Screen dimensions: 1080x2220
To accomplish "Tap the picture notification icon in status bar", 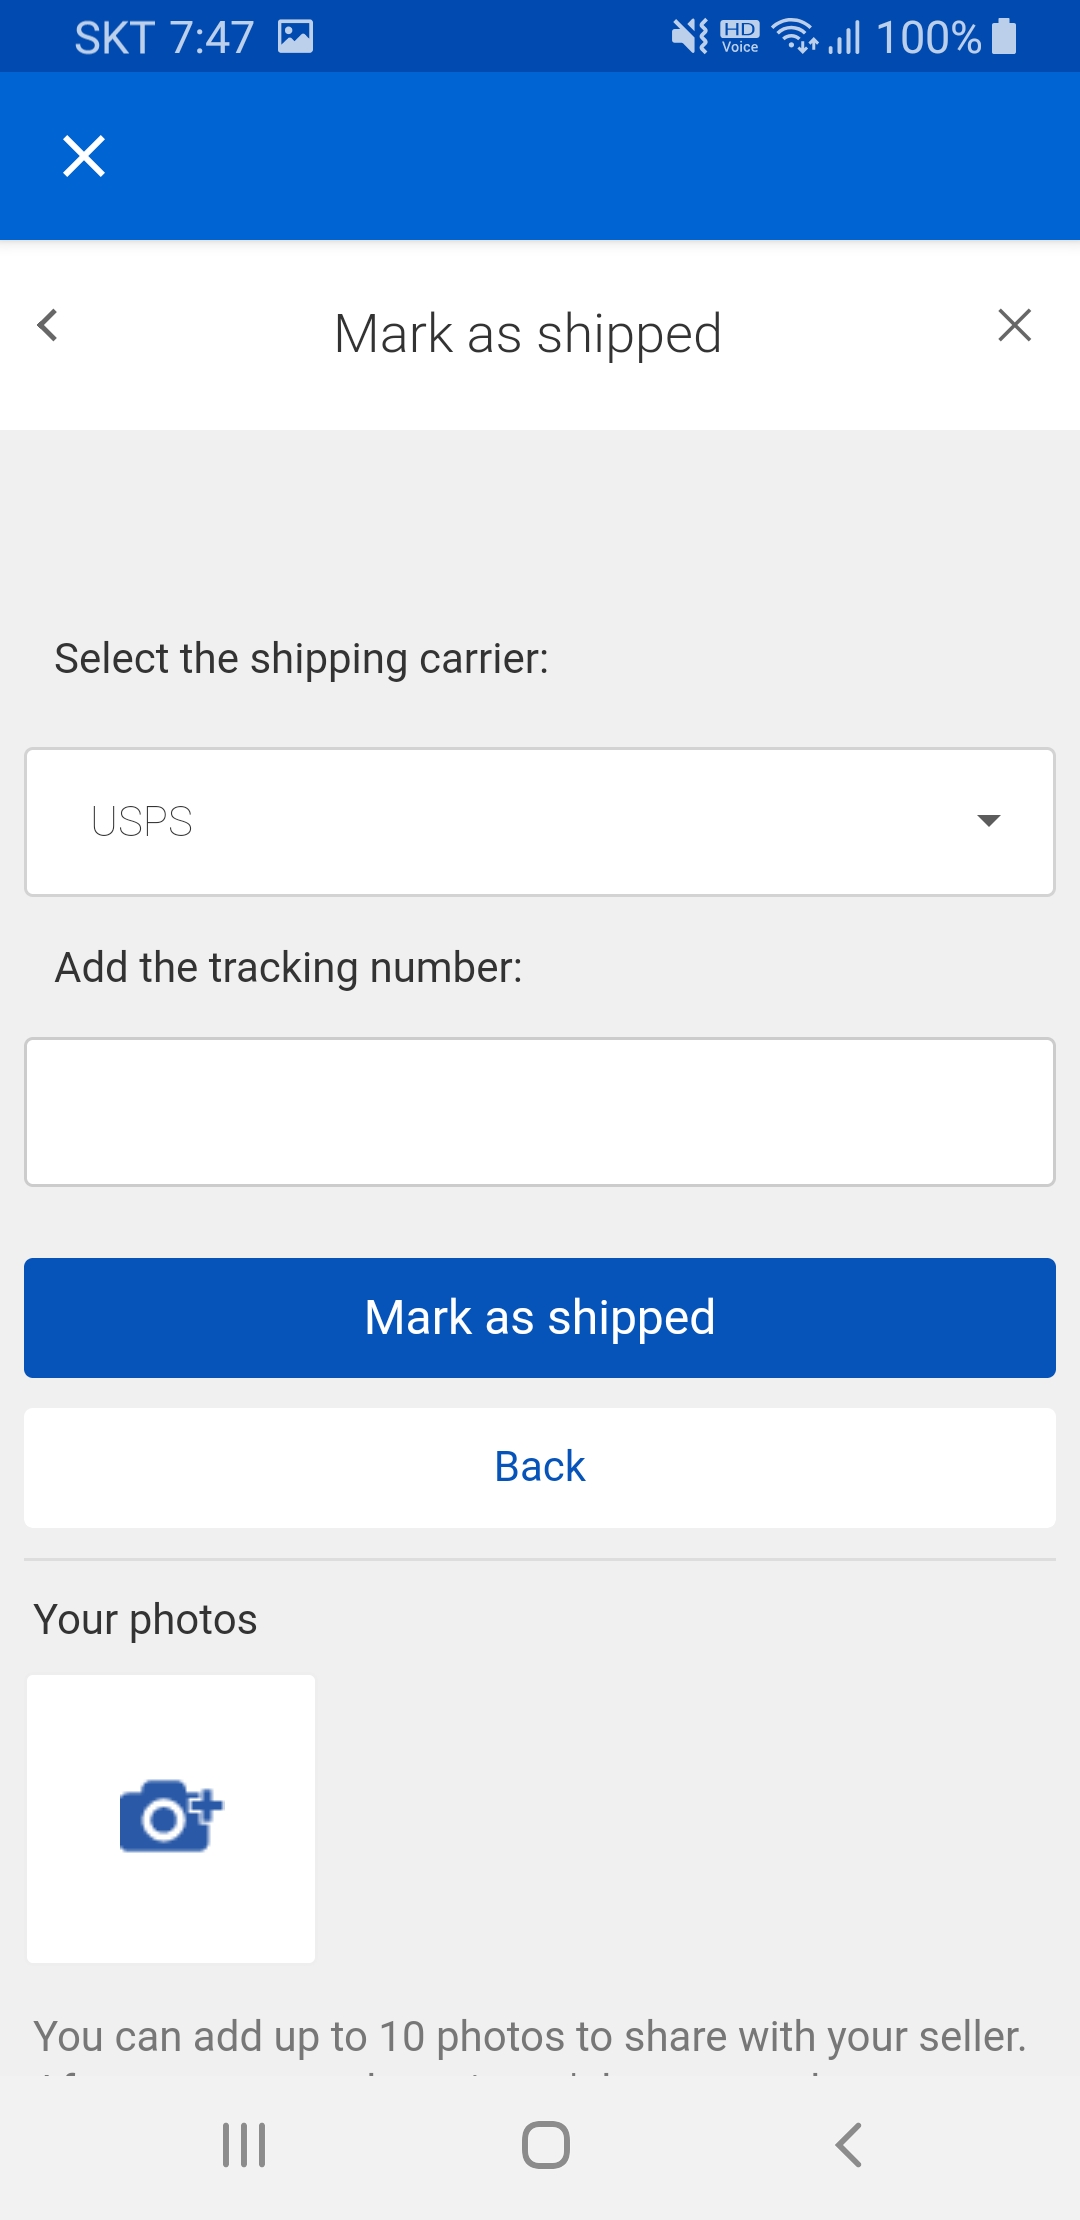I will point(295,37).
